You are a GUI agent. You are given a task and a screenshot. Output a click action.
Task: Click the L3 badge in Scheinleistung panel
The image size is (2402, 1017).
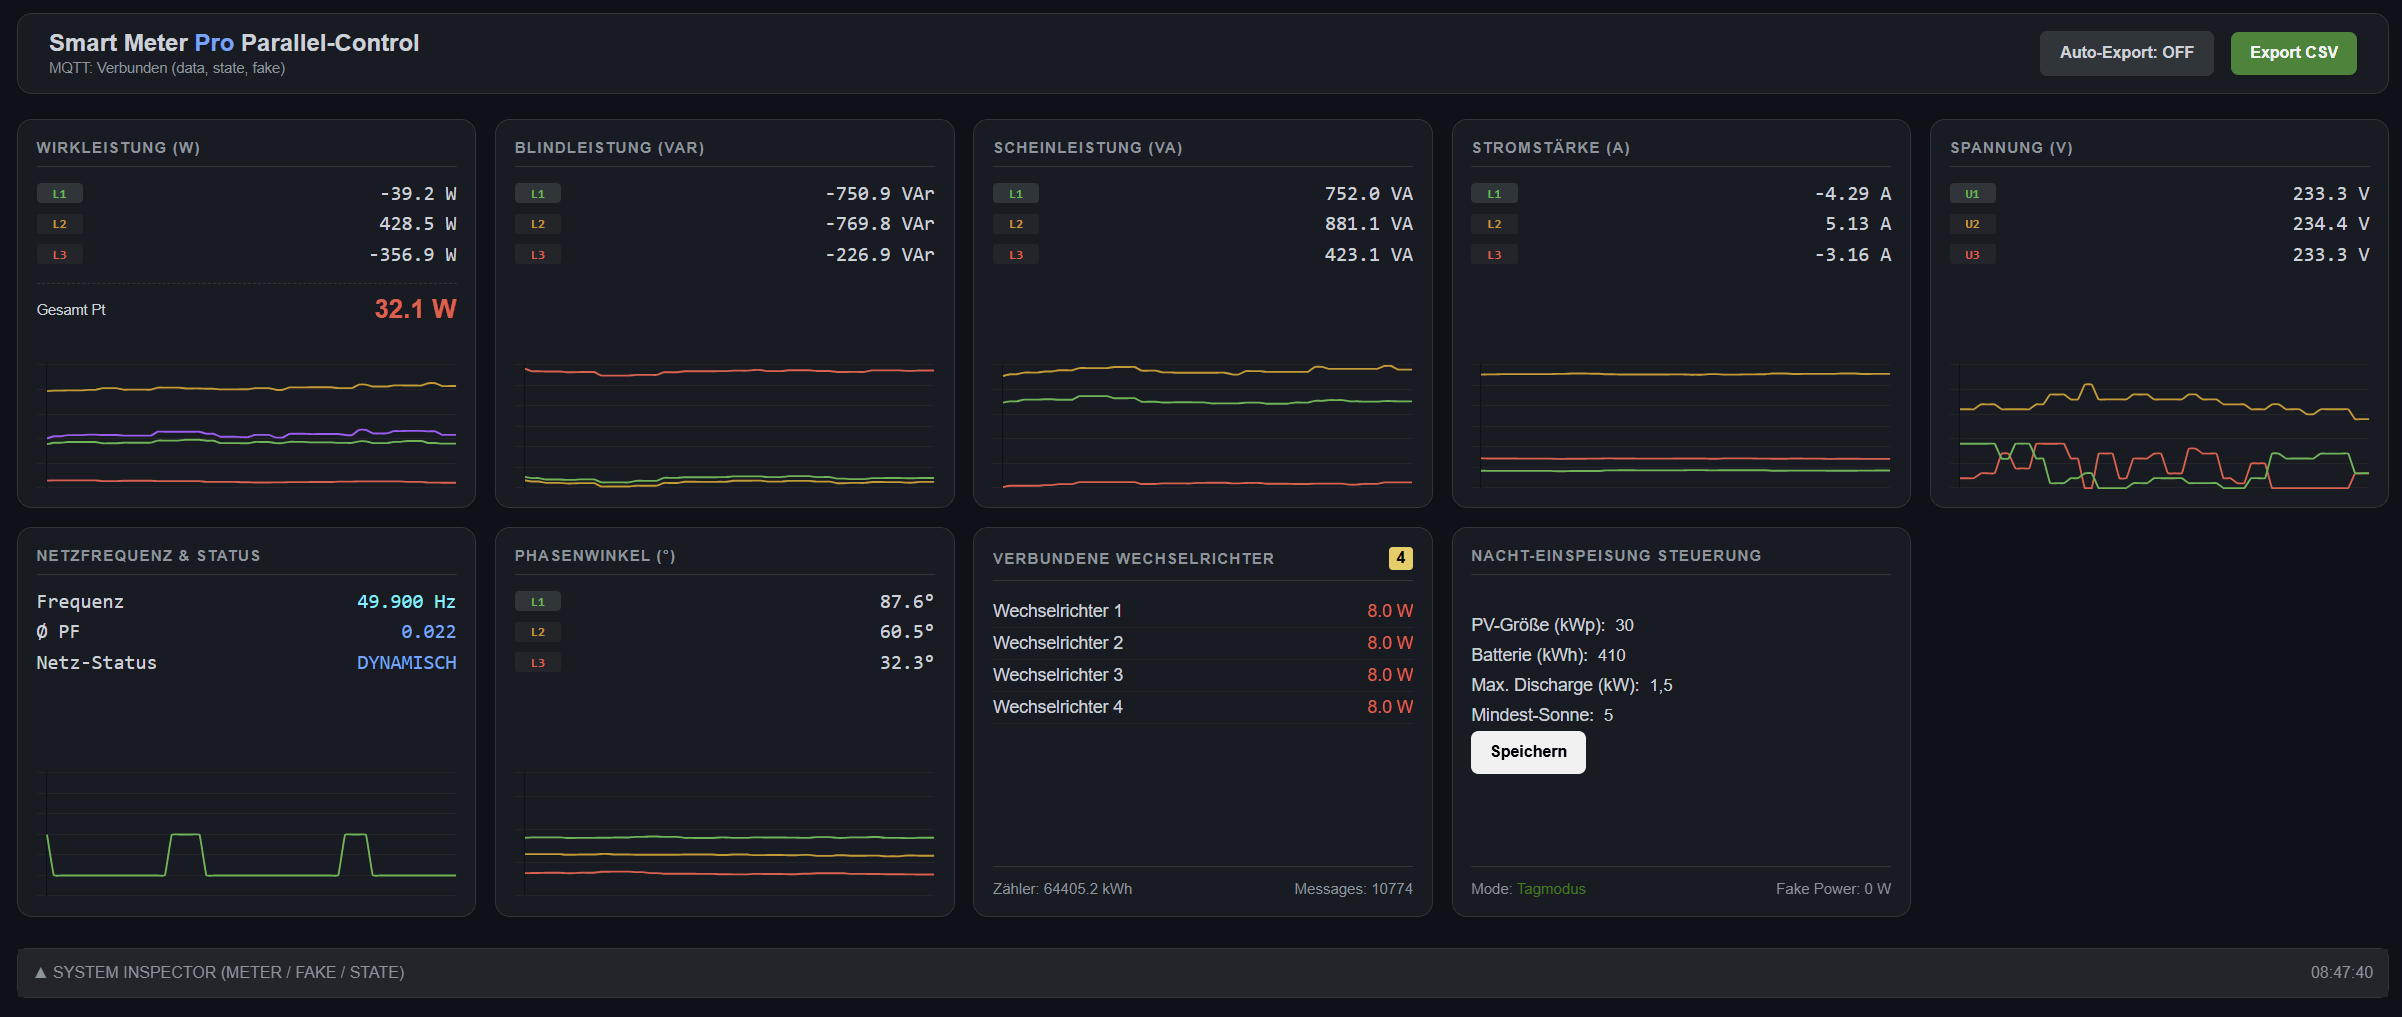1016,255
